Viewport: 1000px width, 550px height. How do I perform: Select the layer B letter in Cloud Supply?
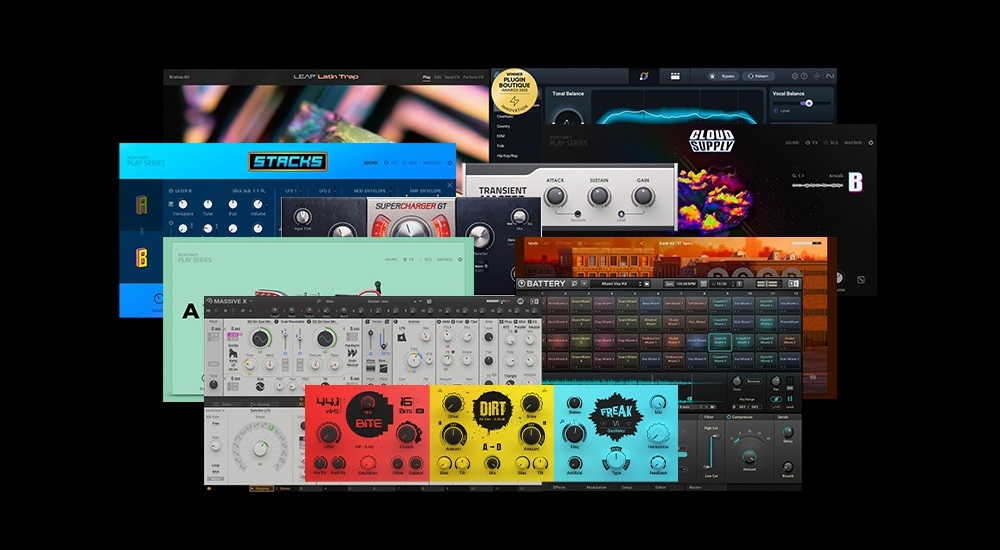(855, 182)
